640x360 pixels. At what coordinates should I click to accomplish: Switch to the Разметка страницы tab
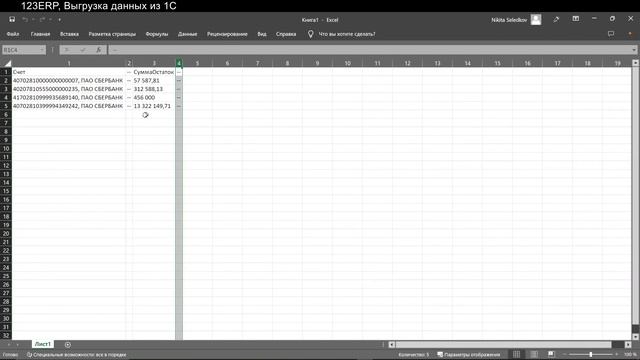click(x=112, y=34)
